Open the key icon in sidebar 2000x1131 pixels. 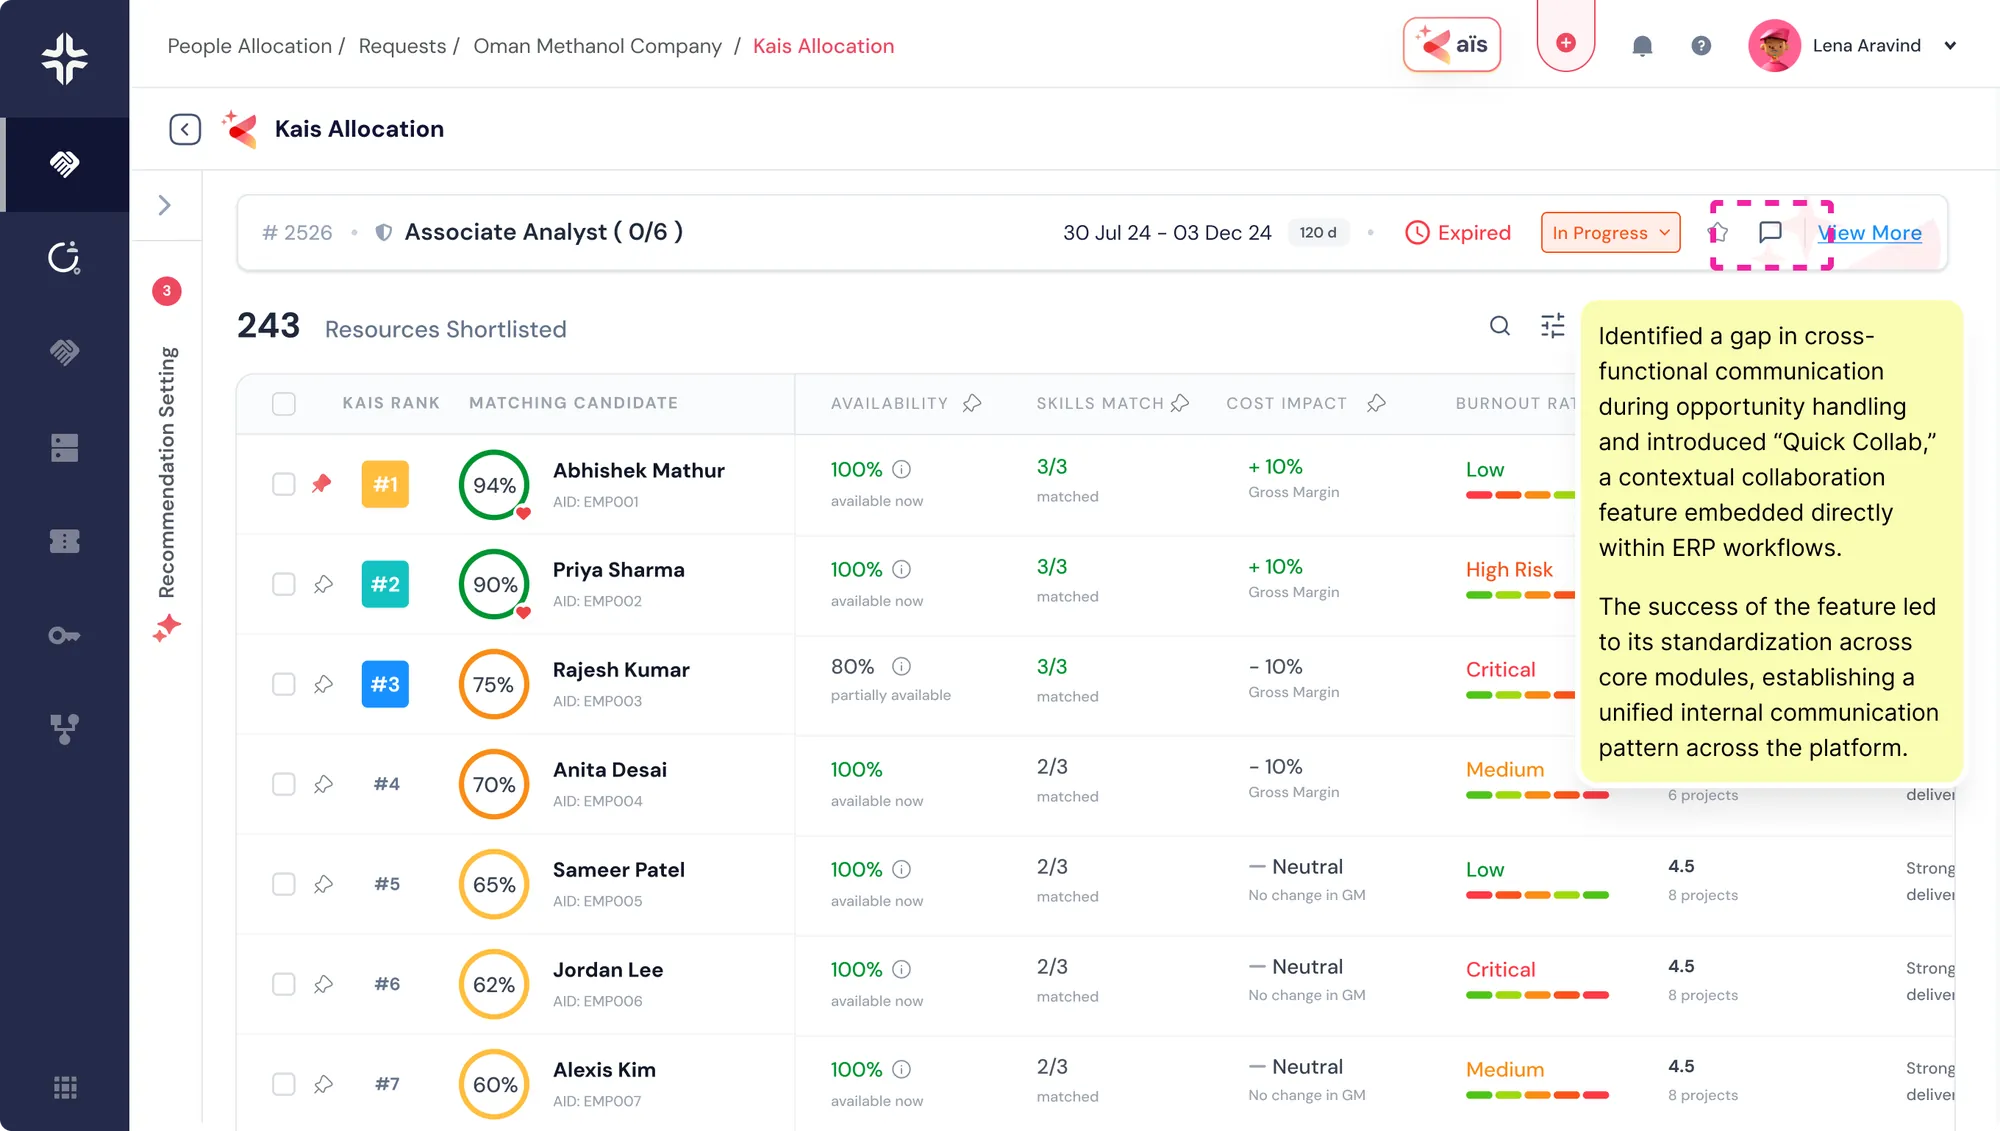[65, 635]
